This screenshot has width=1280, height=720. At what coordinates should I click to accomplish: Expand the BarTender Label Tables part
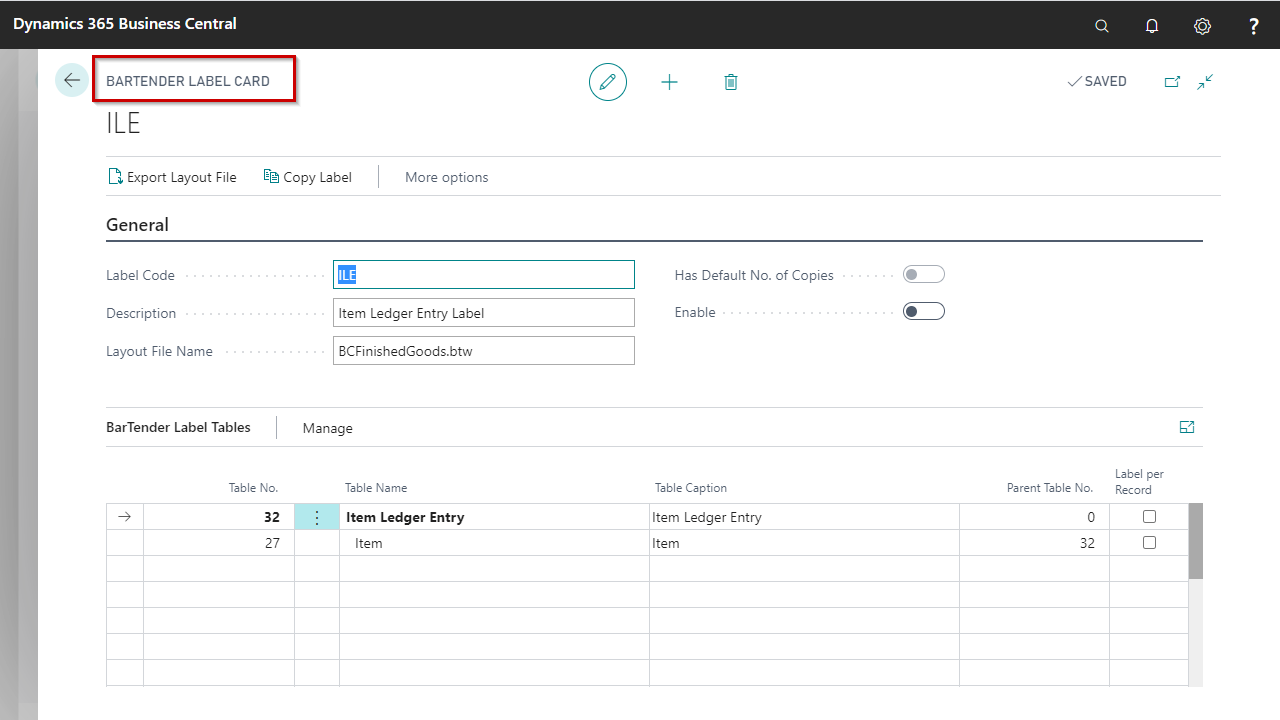pyautogui.click(x=1187, y=427)
